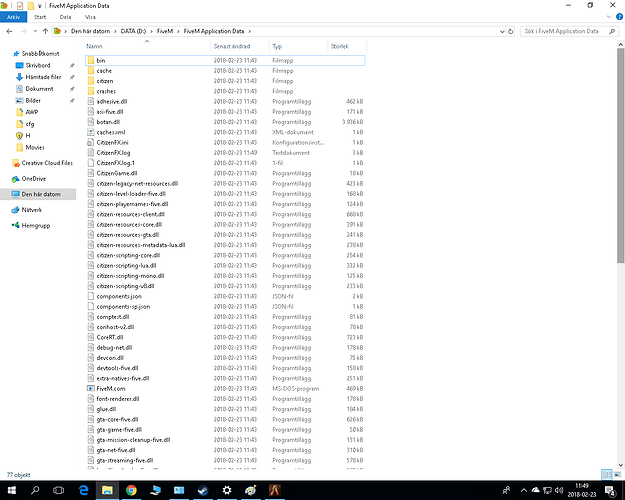625x500 pixels.
Task: Select the citizen folder icon
Action: (x=91, y=81)
